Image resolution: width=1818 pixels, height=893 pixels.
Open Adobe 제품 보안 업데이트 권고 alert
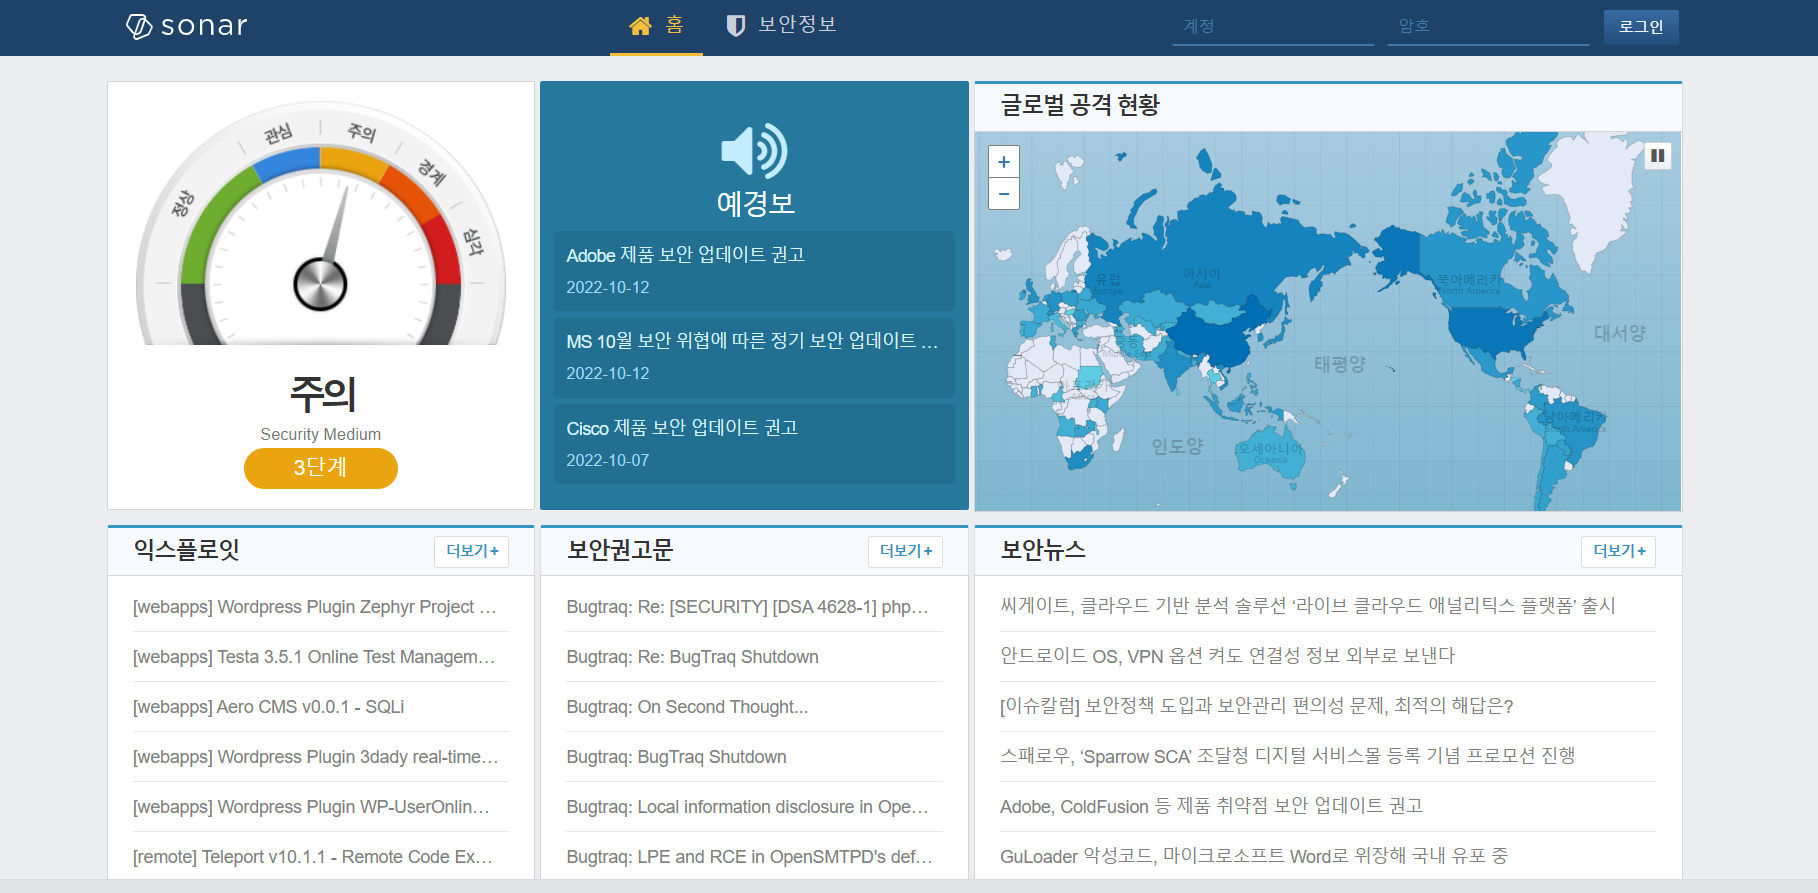click(x=754, y=270)
